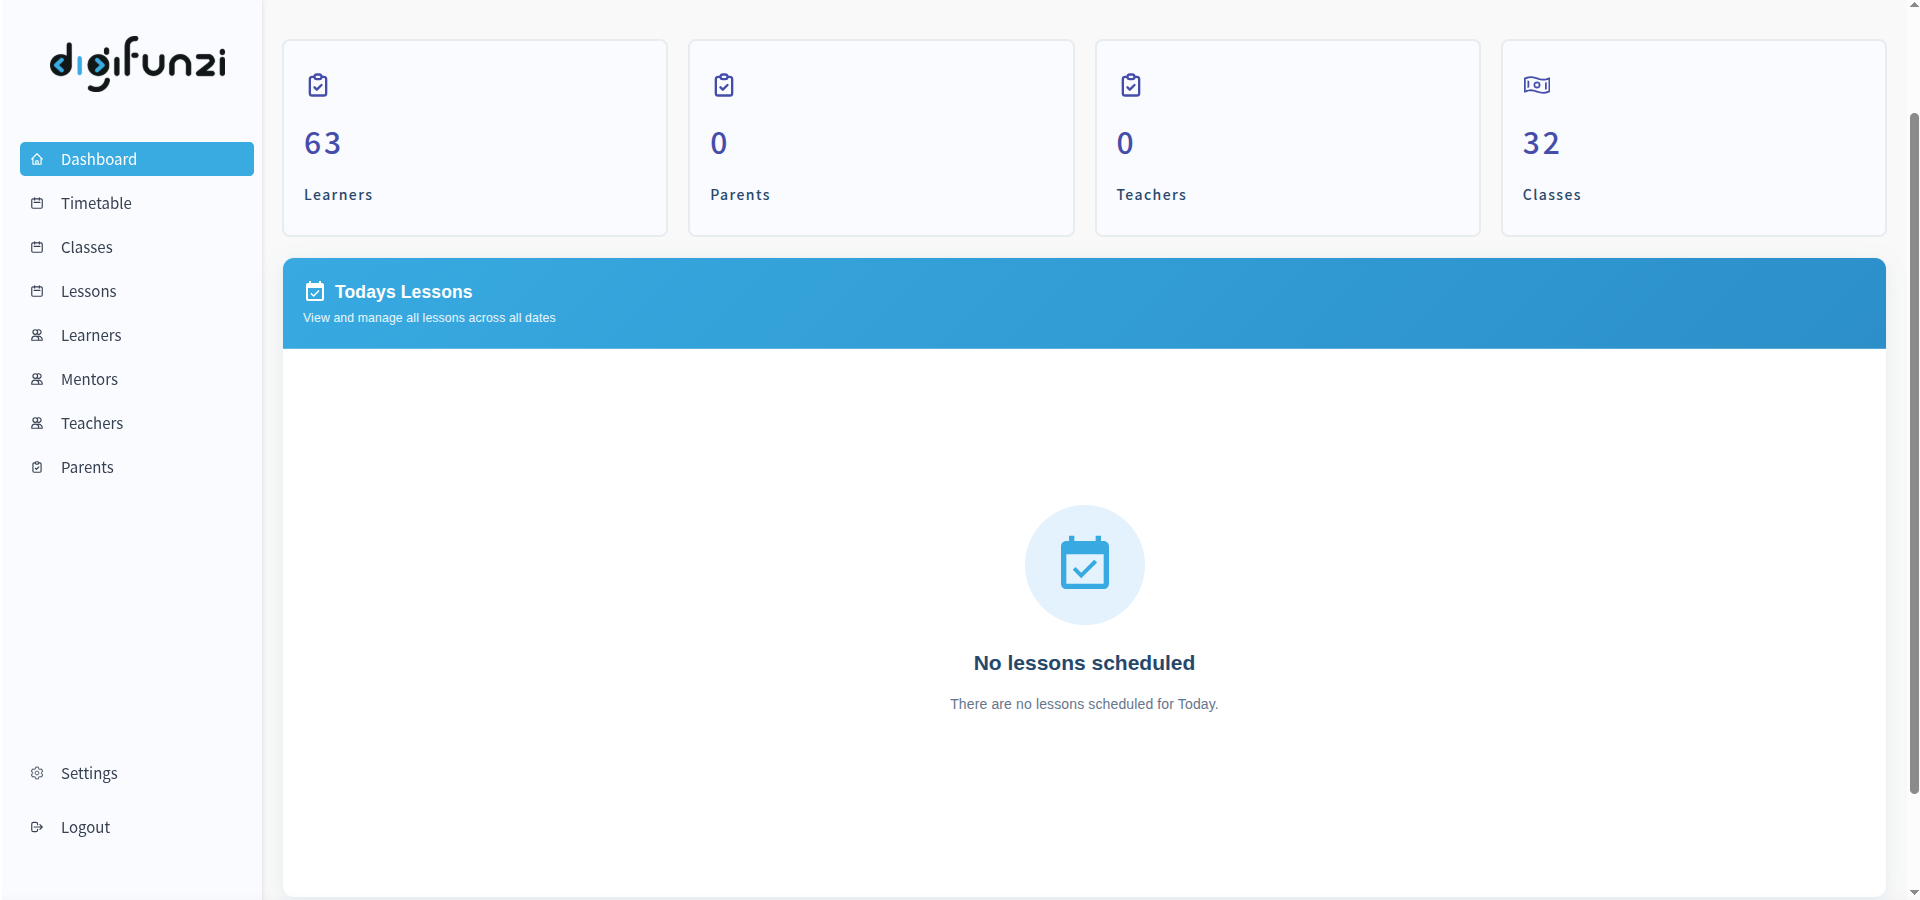Click the page vertical scrollbar
Image resolution: width=1920 pixels, height=900 pixels.
click(x=1913, y=450)
